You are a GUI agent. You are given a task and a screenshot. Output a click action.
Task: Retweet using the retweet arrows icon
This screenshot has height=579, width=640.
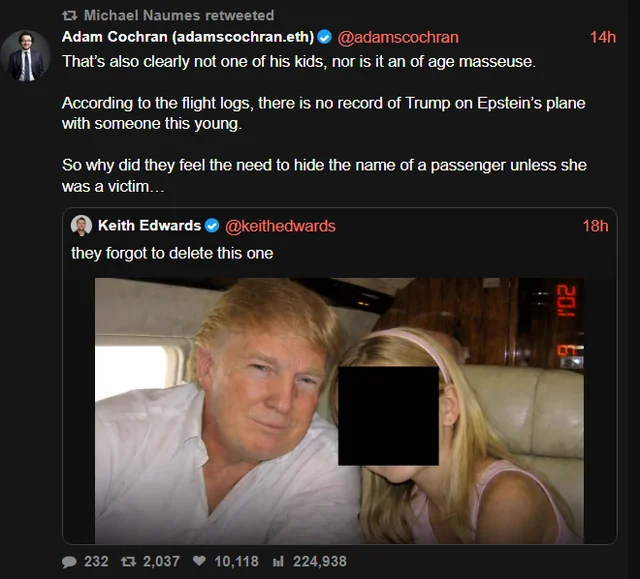tap(128, 562)
